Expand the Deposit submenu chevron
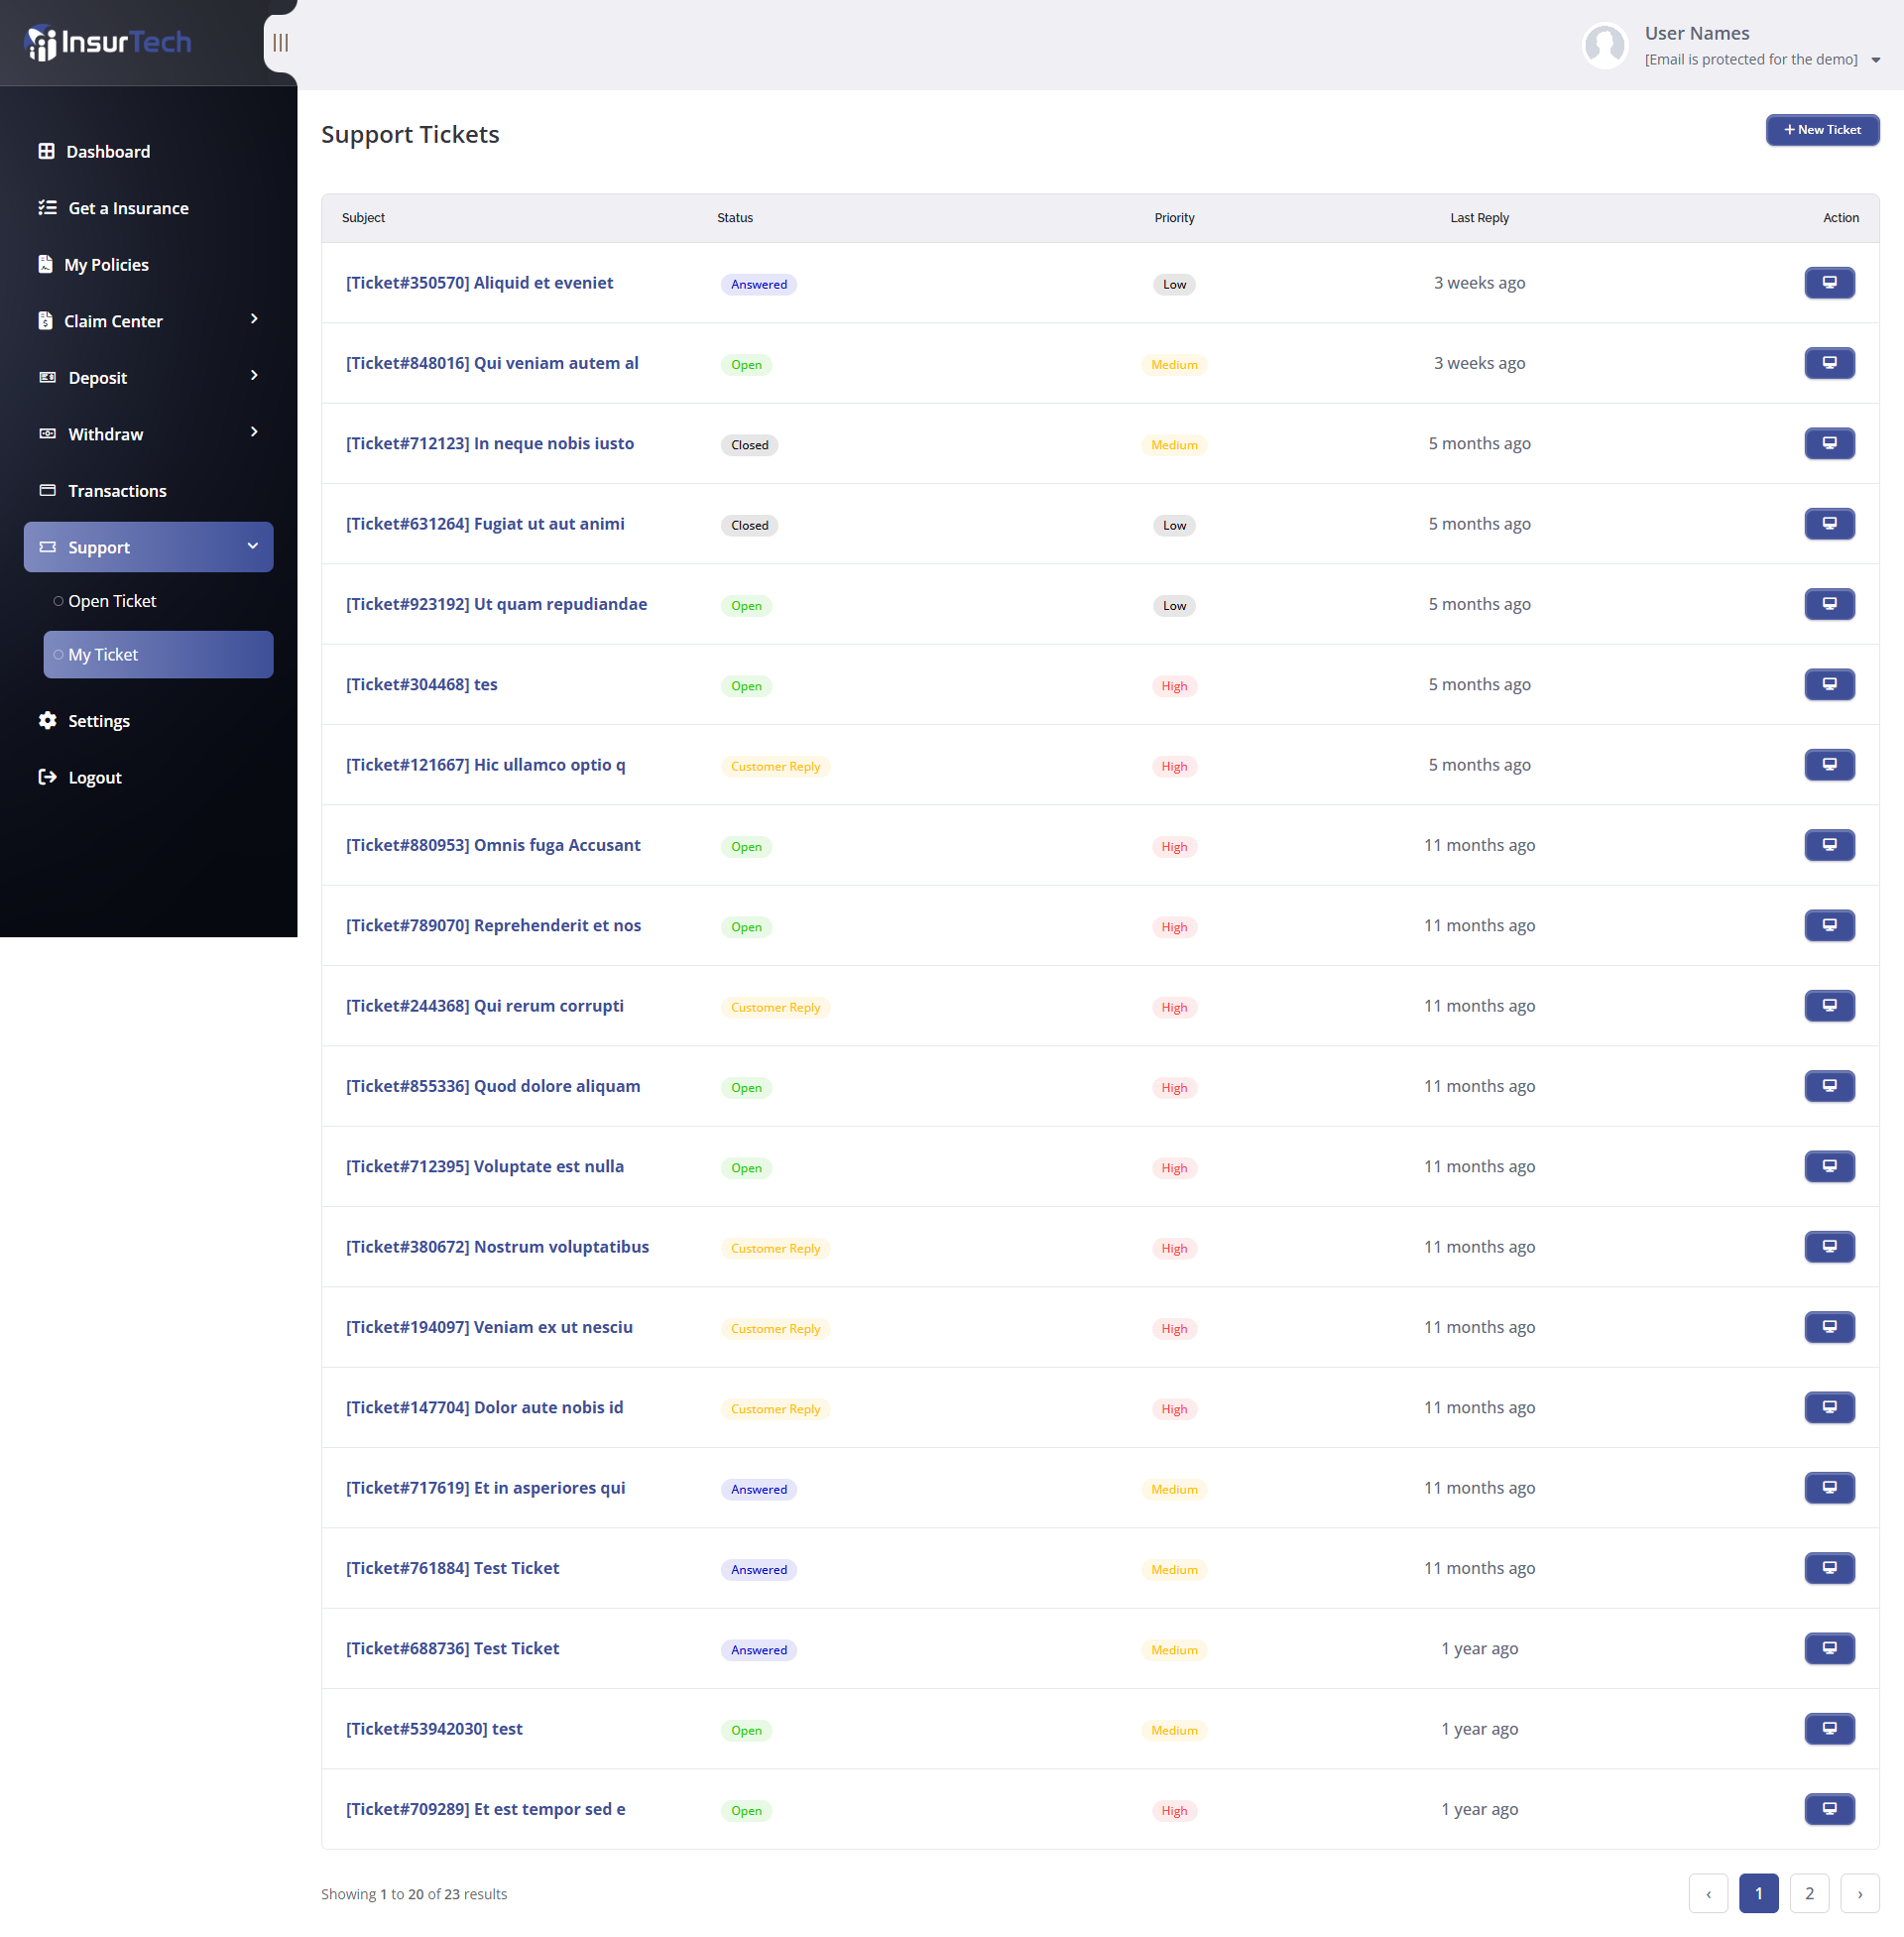This screenshot has width=1904, height=1937. [x=254, y=375]
